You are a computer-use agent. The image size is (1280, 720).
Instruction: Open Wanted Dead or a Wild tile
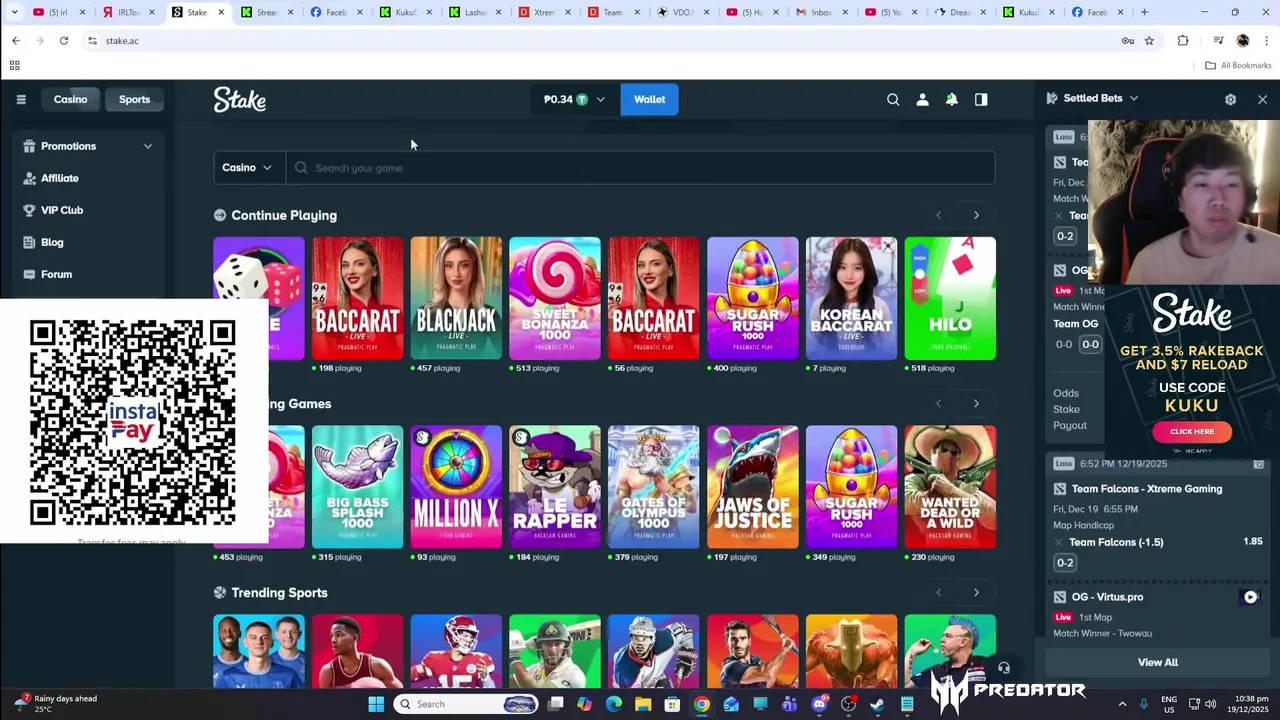point(950,487)
